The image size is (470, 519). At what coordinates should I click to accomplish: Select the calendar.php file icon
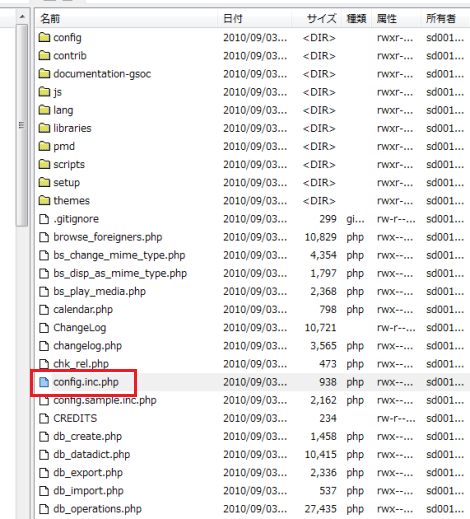[44, 310]
